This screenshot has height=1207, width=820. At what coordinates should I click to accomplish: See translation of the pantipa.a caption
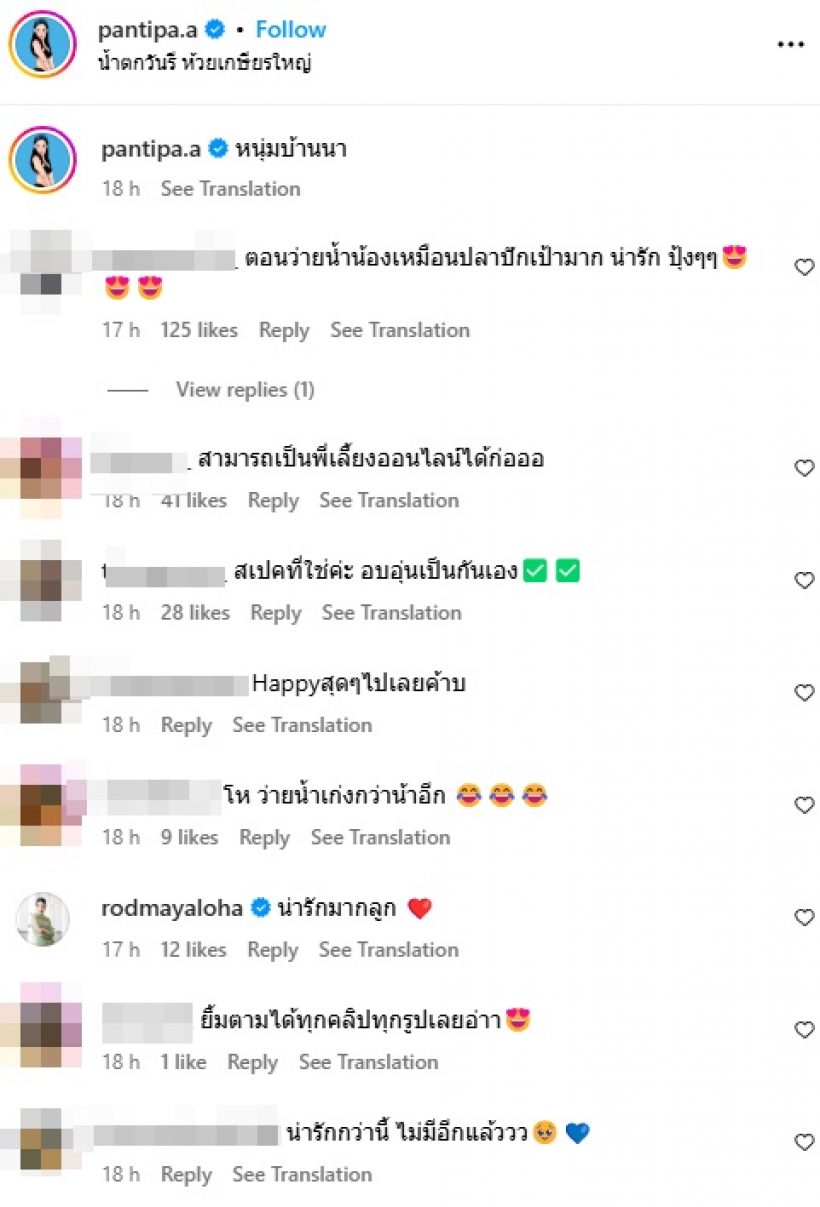pos(230,188)
